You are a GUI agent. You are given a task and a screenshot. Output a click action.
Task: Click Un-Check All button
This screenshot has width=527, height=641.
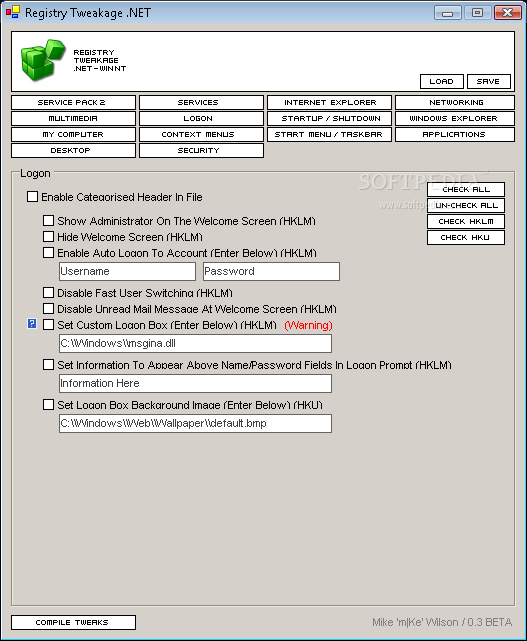coord(466,205)
